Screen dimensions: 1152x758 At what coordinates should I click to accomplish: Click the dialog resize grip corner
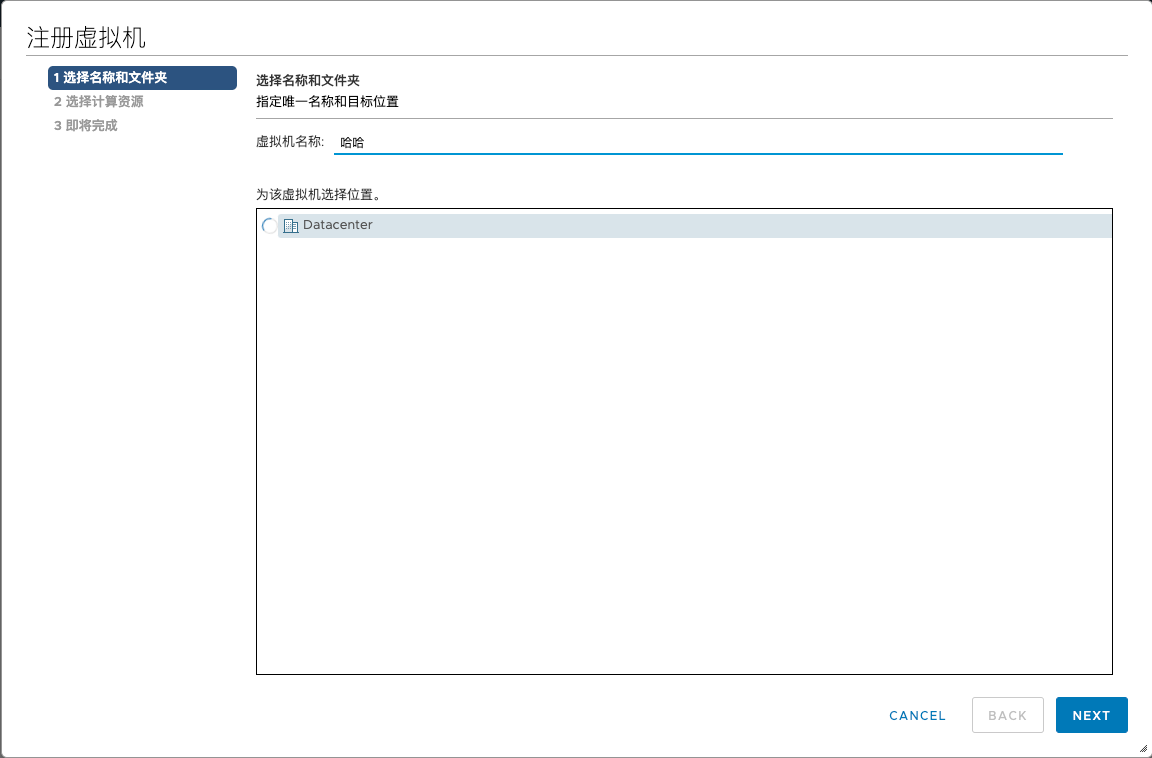[x=1143, y=748]
